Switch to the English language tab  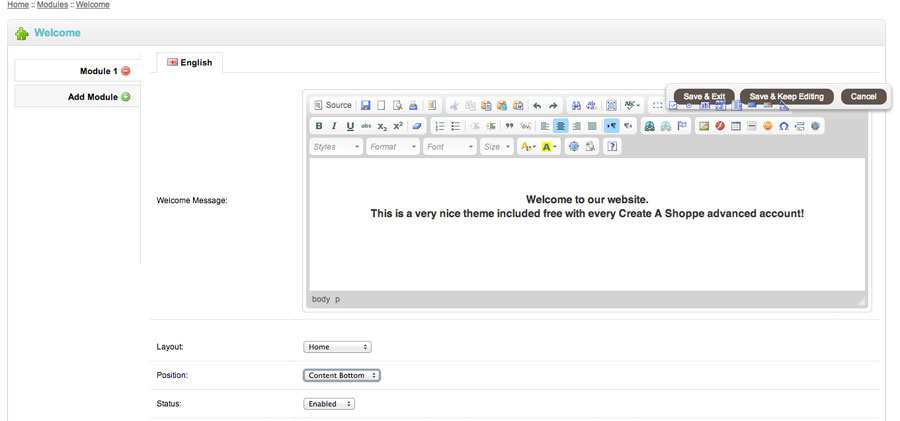(x=190, y=63)
